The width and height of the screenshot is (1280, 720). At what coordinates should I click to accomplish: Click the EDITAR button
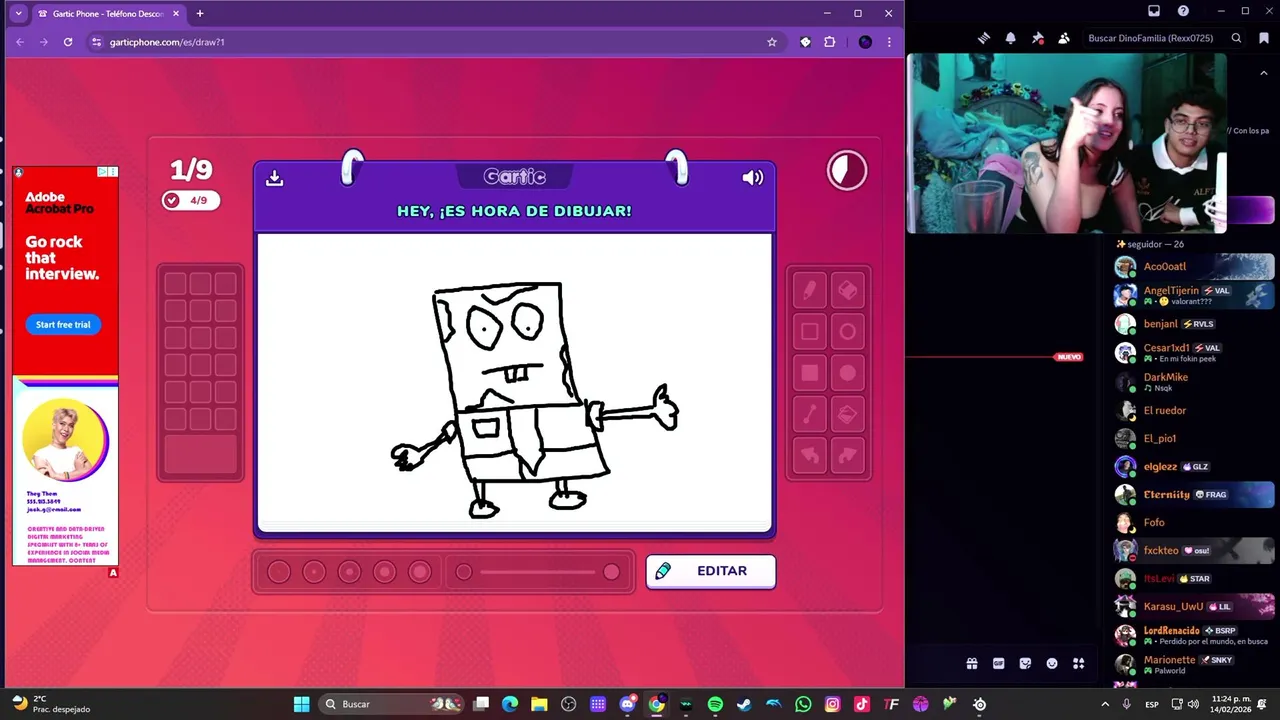[x=710, y=571]
